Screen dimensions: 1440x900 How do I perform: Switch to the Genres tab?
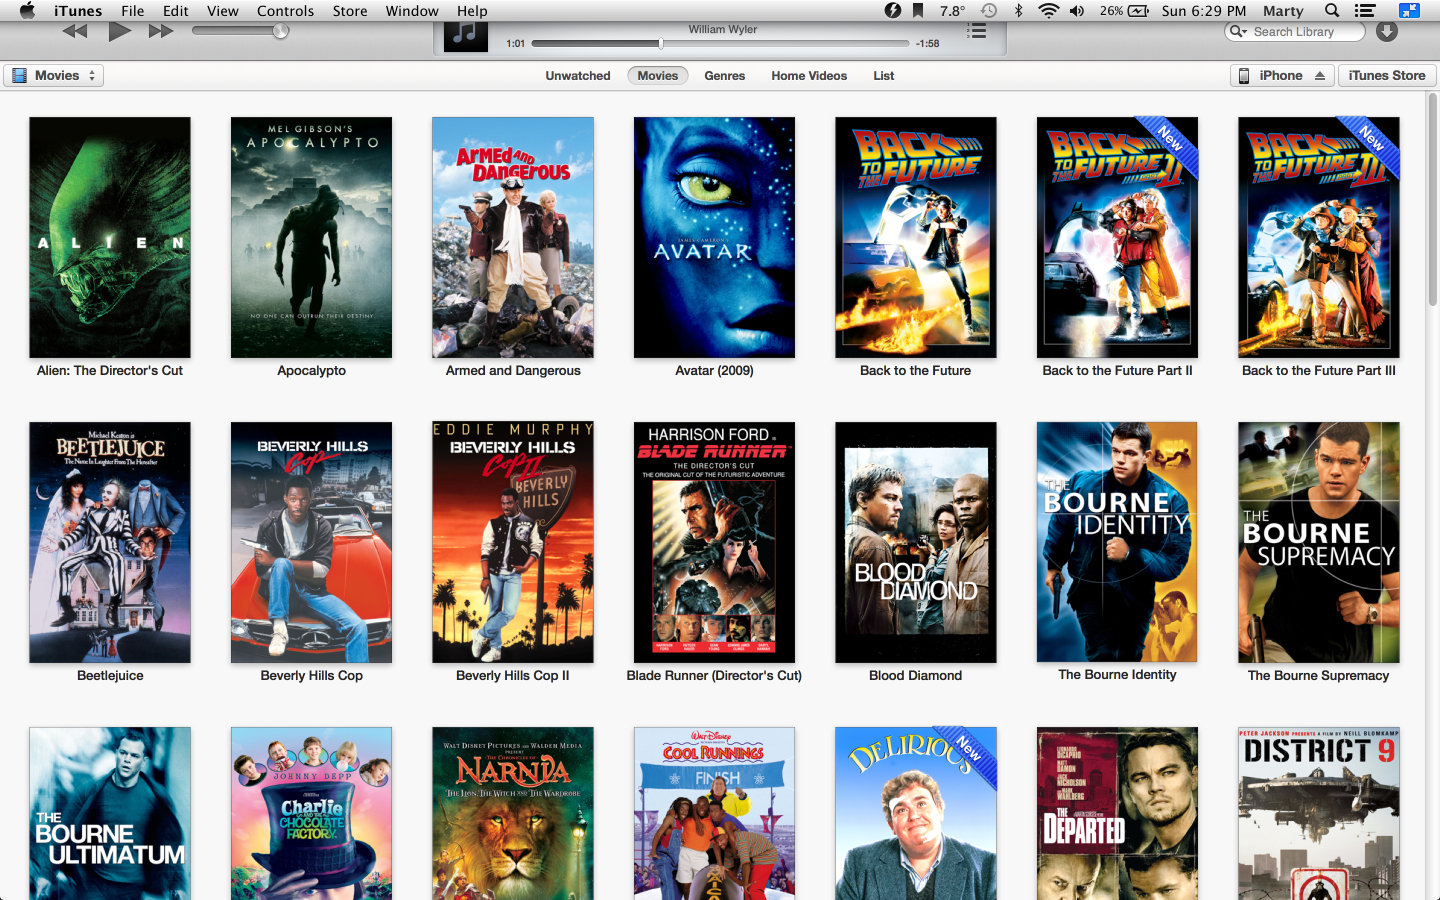click(x=724, y=76)
